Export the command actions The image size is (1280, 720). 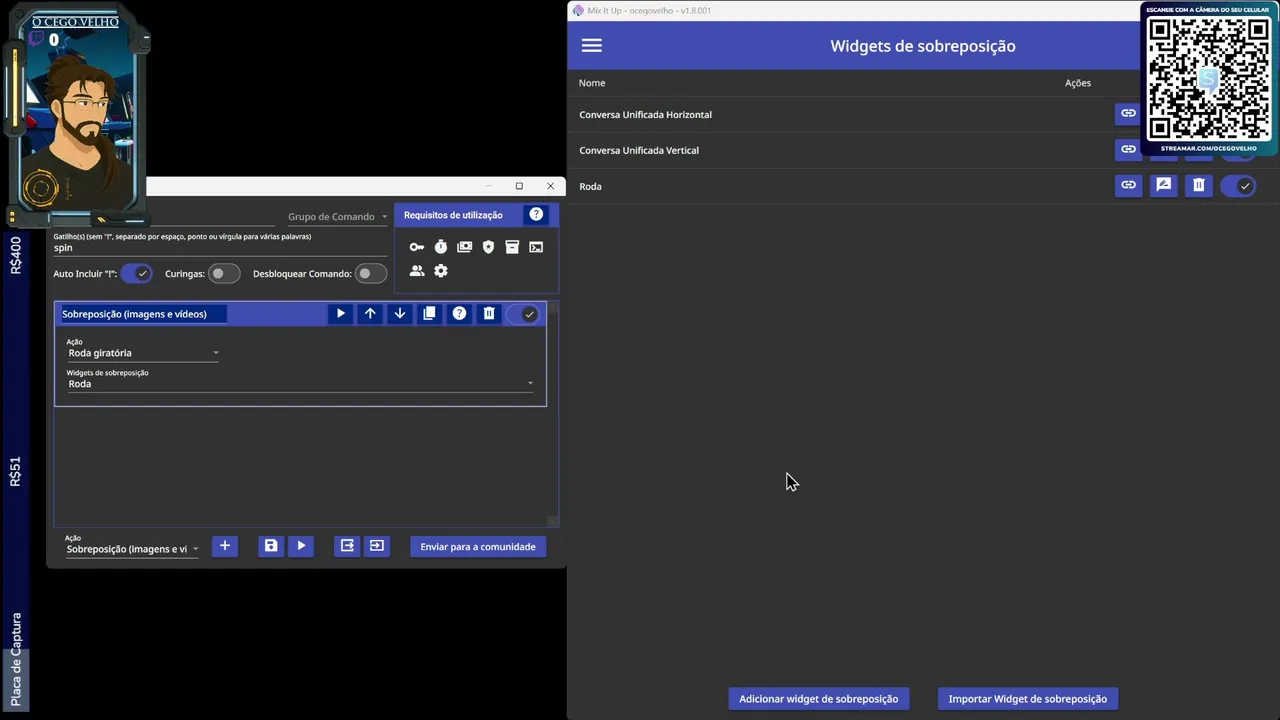coord(347,546)
